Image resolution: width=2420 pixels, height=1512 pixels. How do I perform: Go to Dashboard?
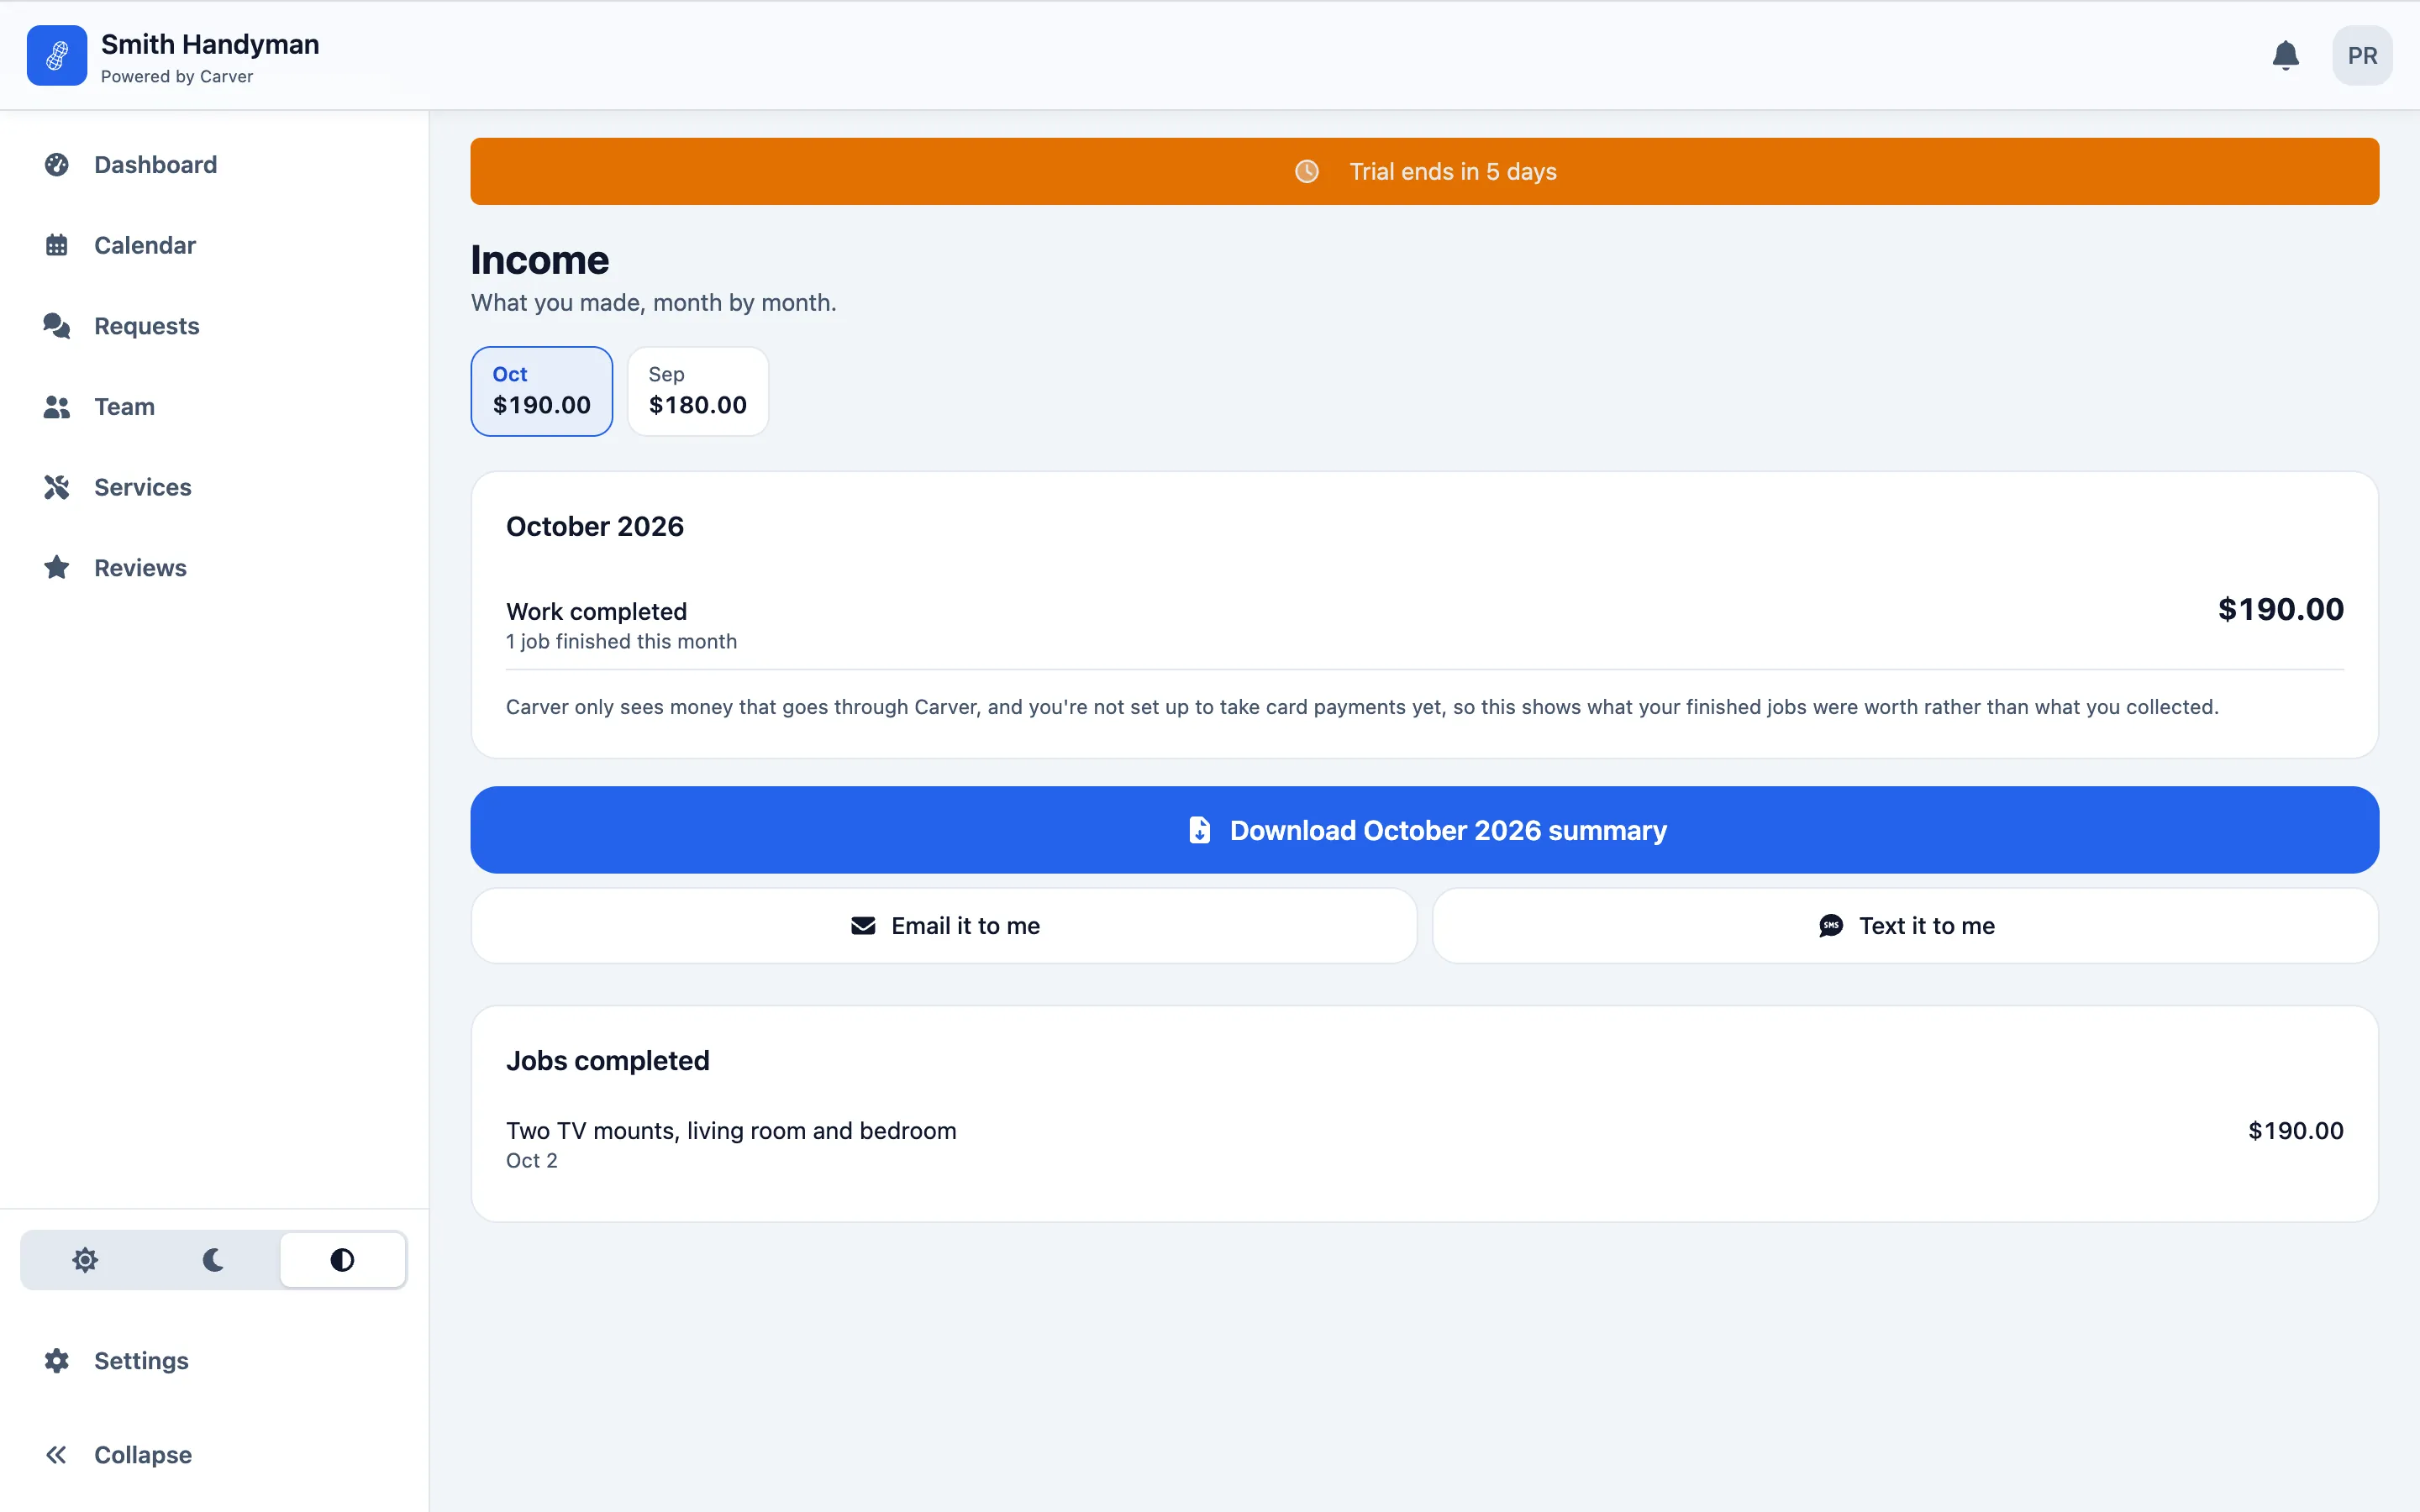click(214, 165)
